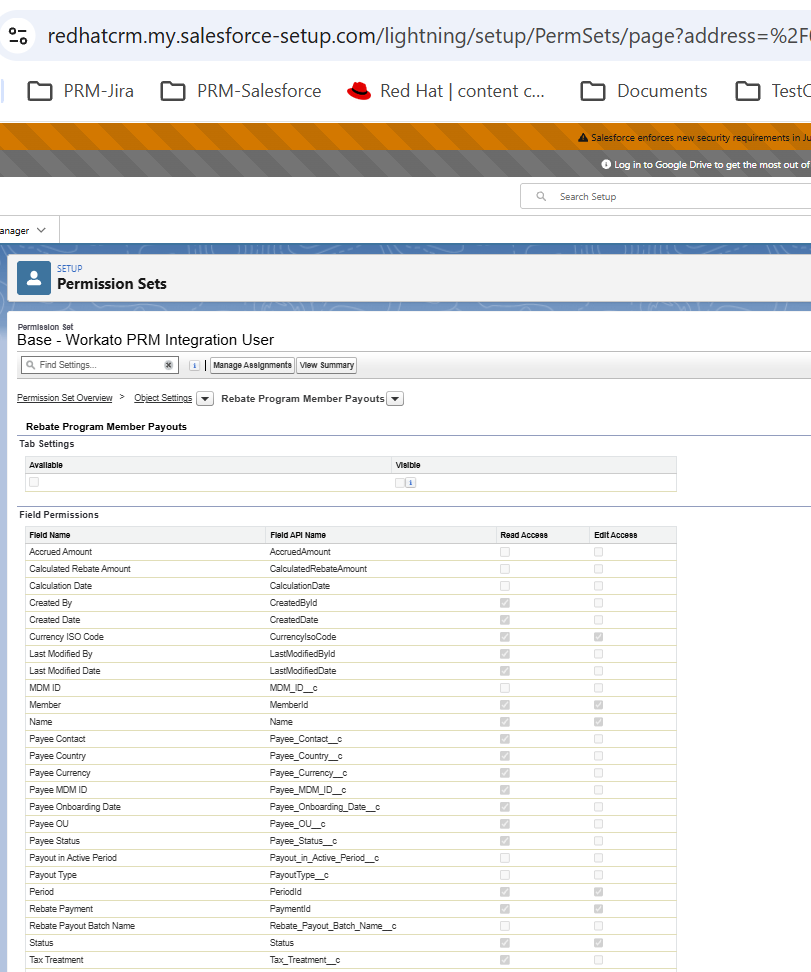This screenshot has width=811, height=972.
Task: Toggle Read Access for MDM ID
Action: tap(505, 687)
